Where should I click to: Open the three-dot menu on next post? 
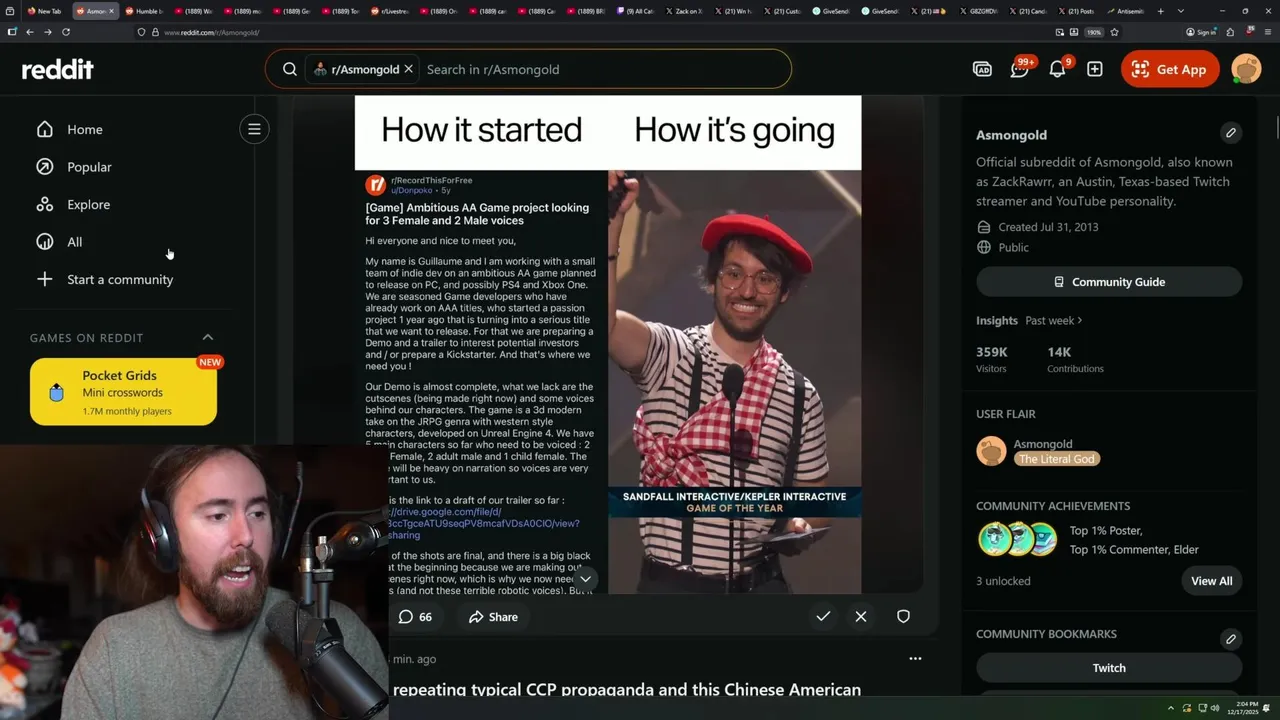click(915, 659)
